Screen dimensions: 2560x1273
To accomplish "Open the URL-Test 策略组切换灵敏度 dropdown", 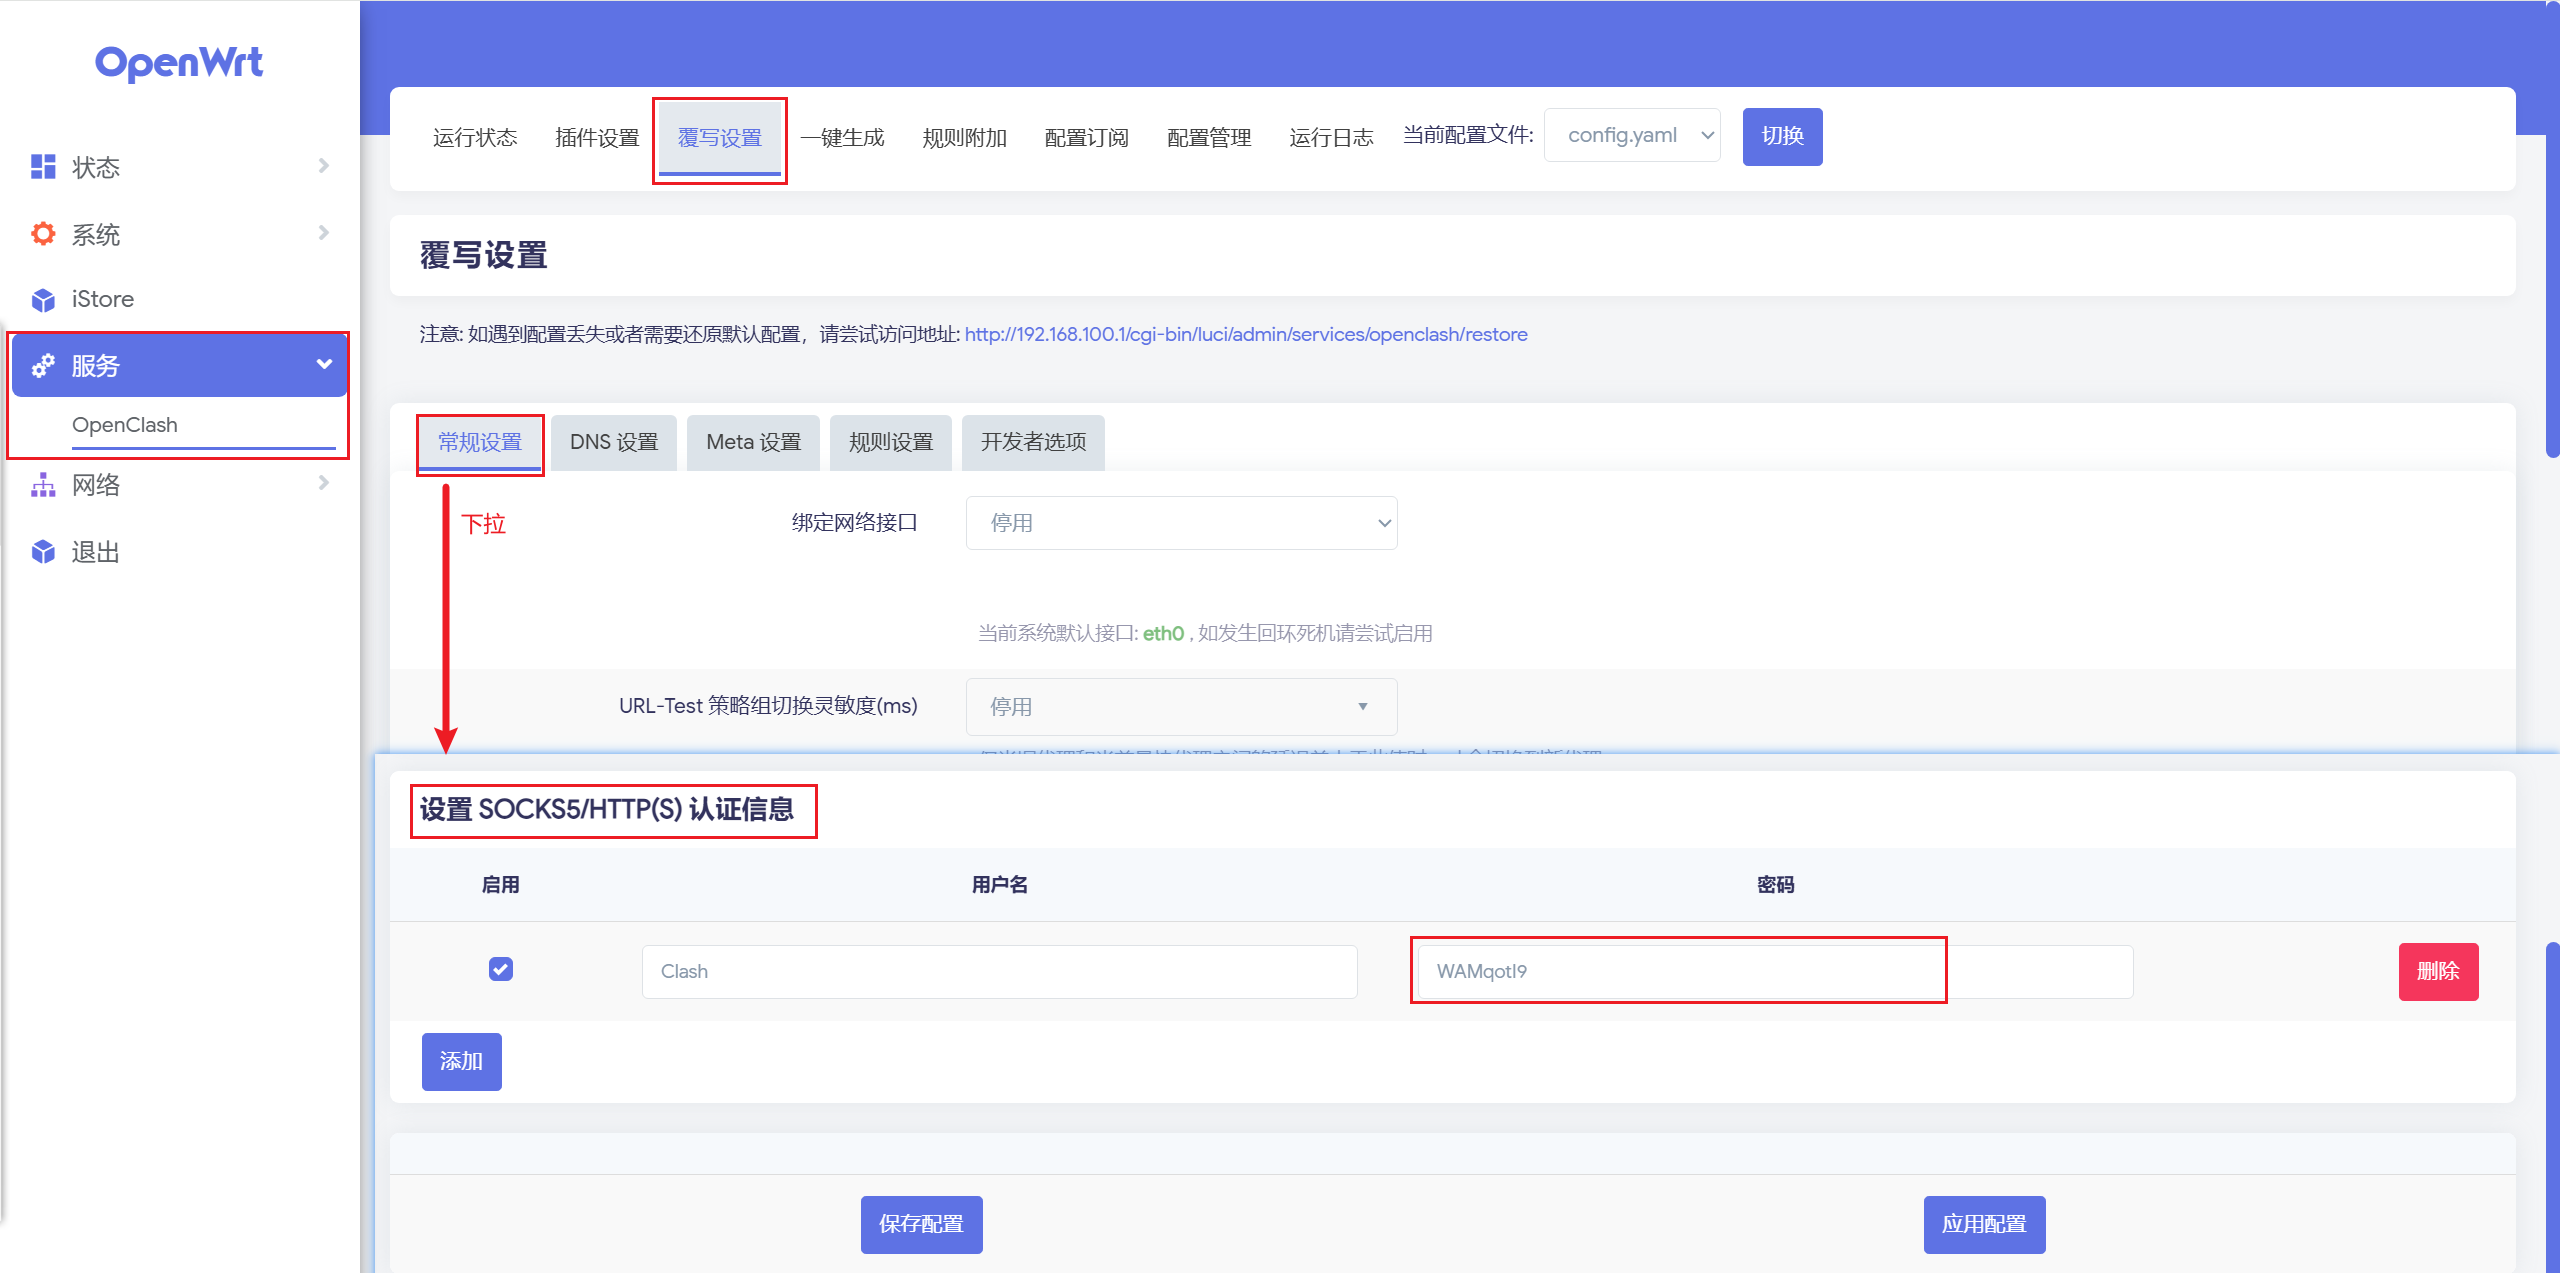I will coord(1181,706).
